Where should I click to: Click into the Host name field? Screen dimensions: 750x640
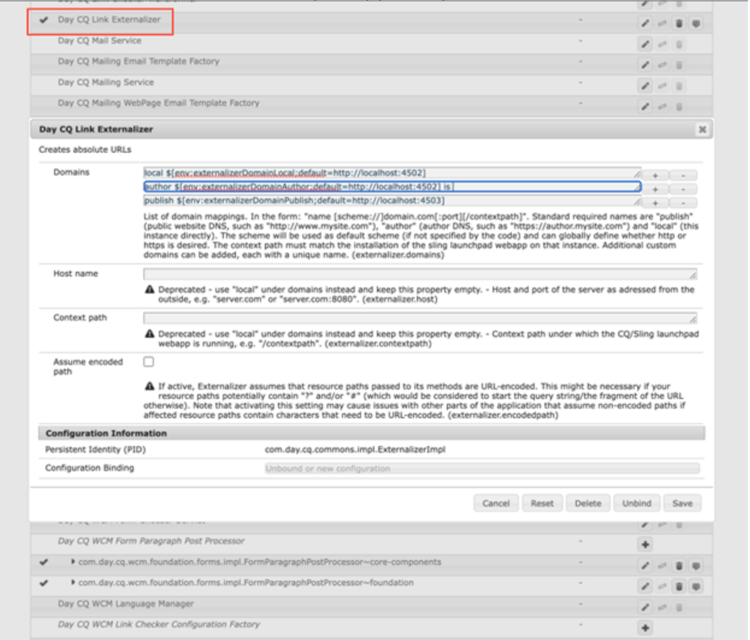tap(420, 274)
